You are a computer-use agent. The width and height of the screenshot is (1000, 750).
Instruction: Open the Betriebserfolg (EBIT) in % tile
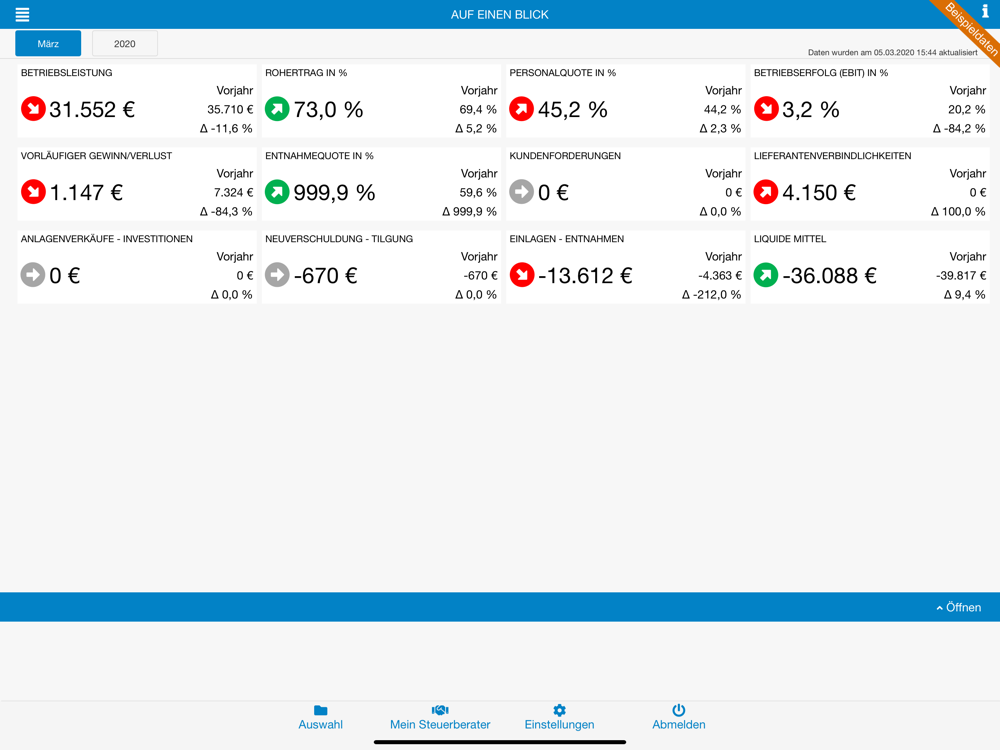[869, 101]
